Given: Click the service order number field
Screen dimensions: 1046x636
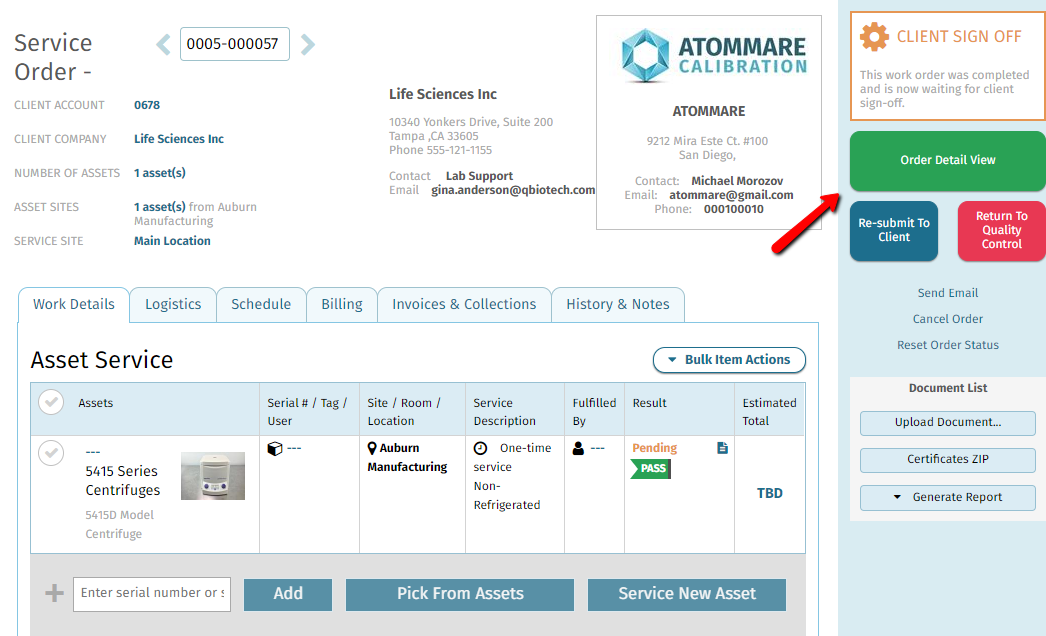Looking at the screenshot, I should pos(234,44).
